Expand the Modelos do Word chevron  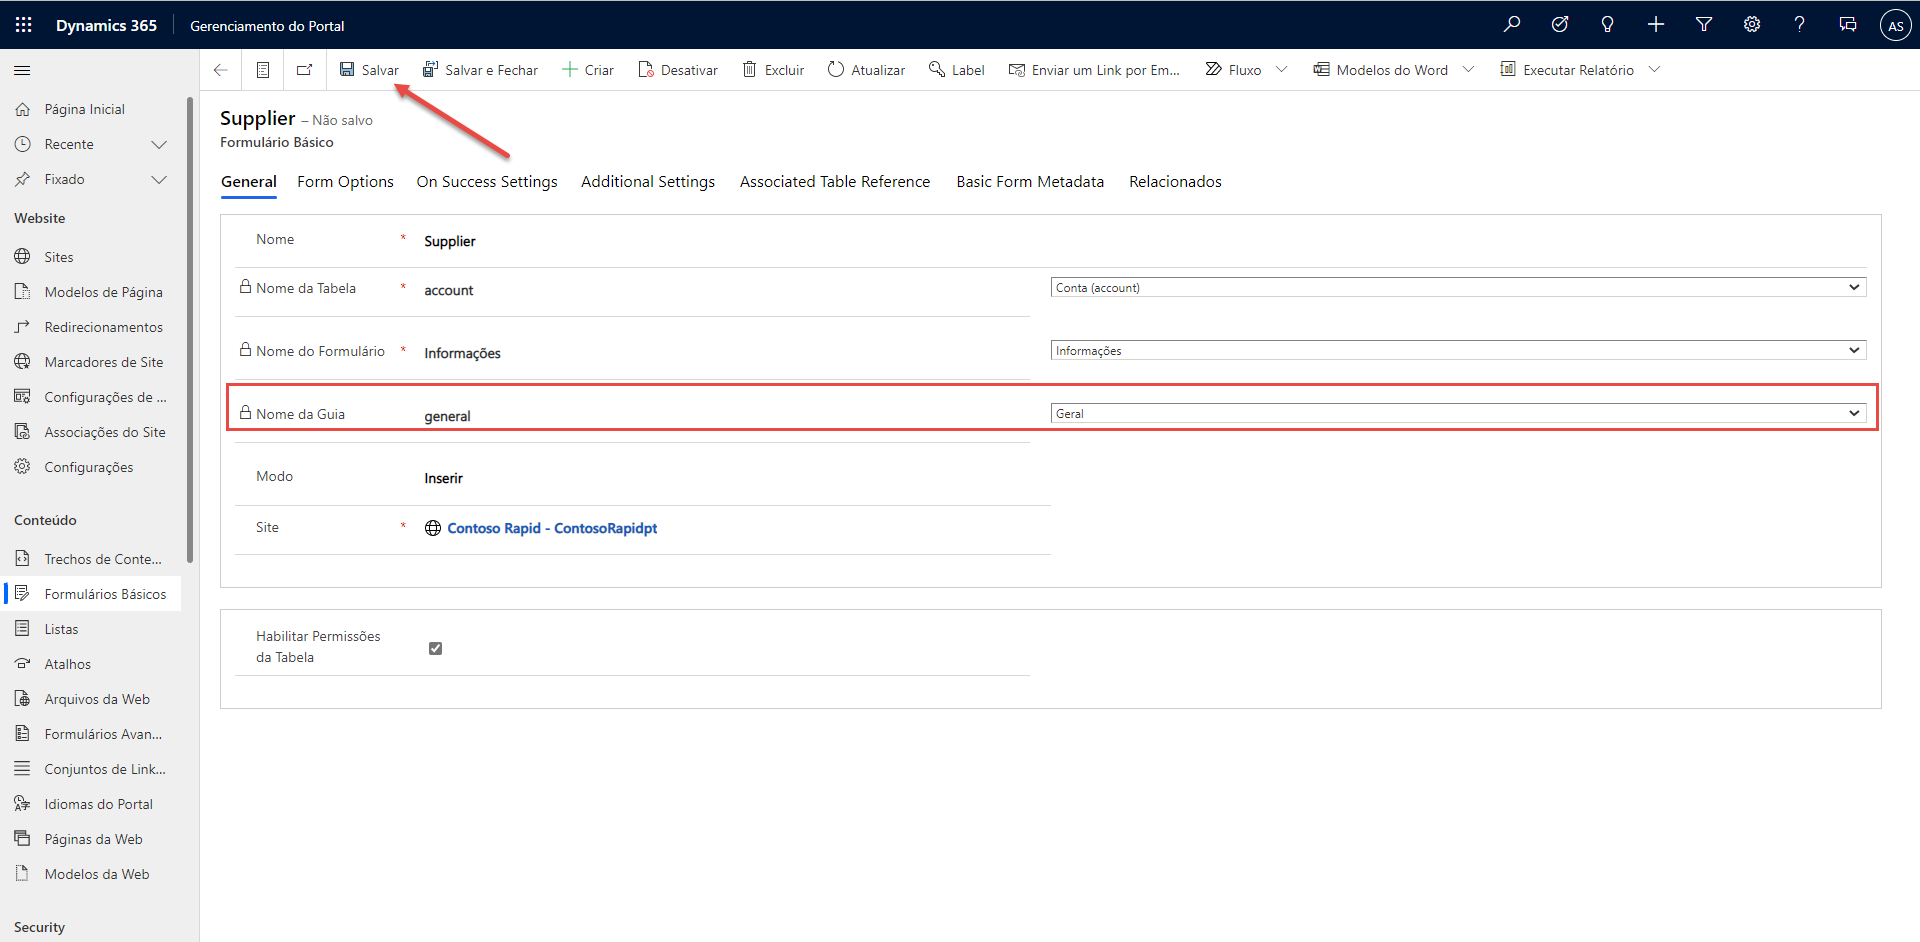click(1468, 70)
